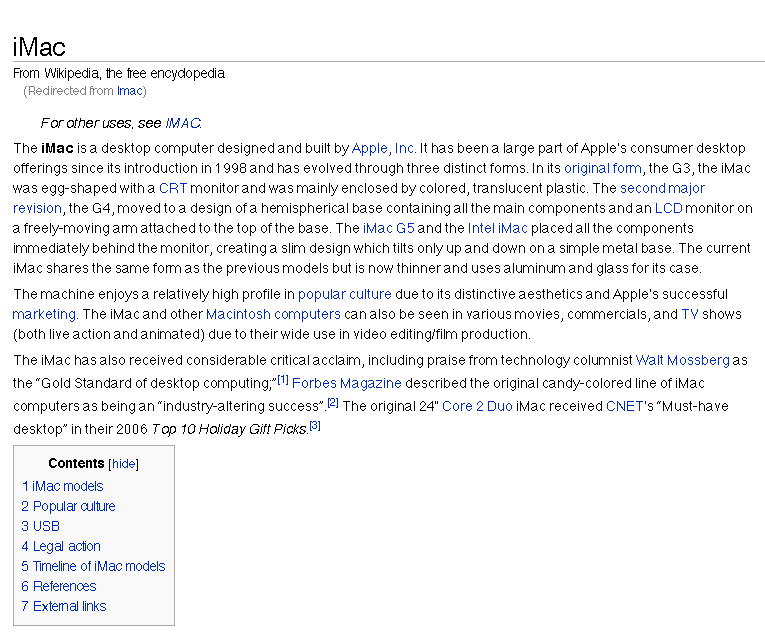Open the Forbes Magazine link
765x640 pixels.
[346, 383]
